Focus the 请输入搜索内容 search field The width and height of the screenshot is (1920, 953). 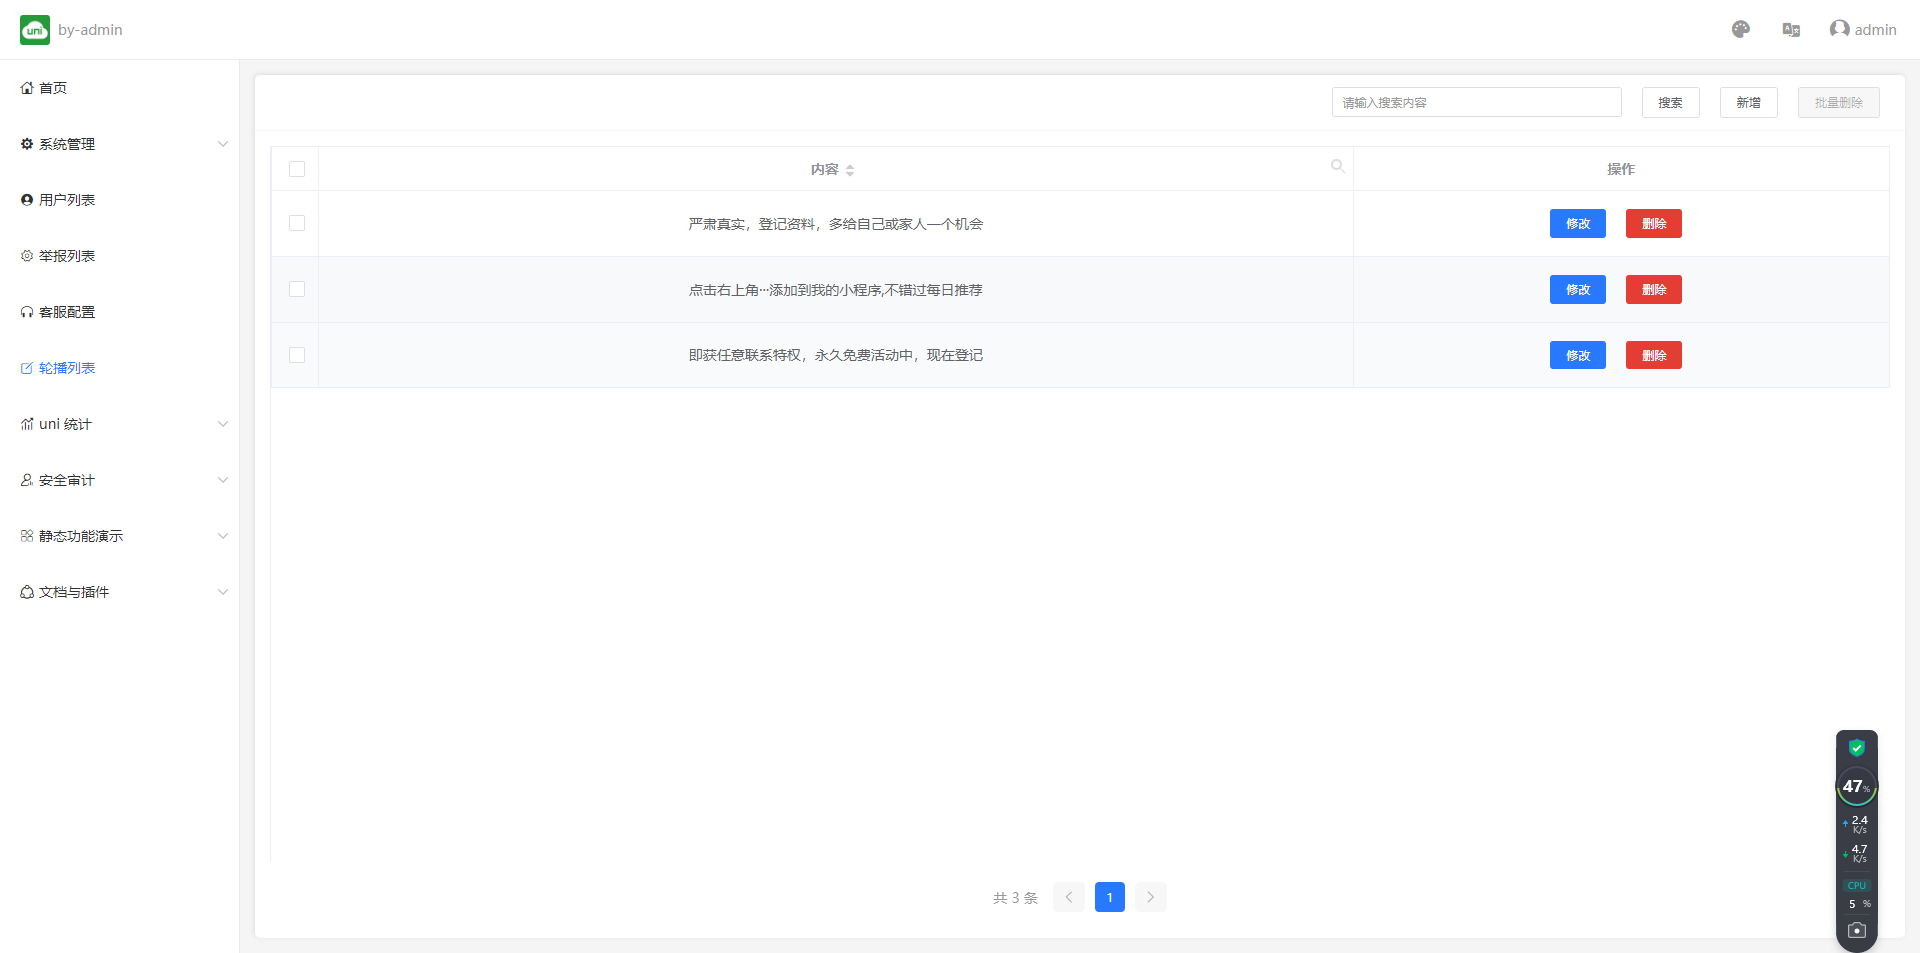tap(1477, 102)
